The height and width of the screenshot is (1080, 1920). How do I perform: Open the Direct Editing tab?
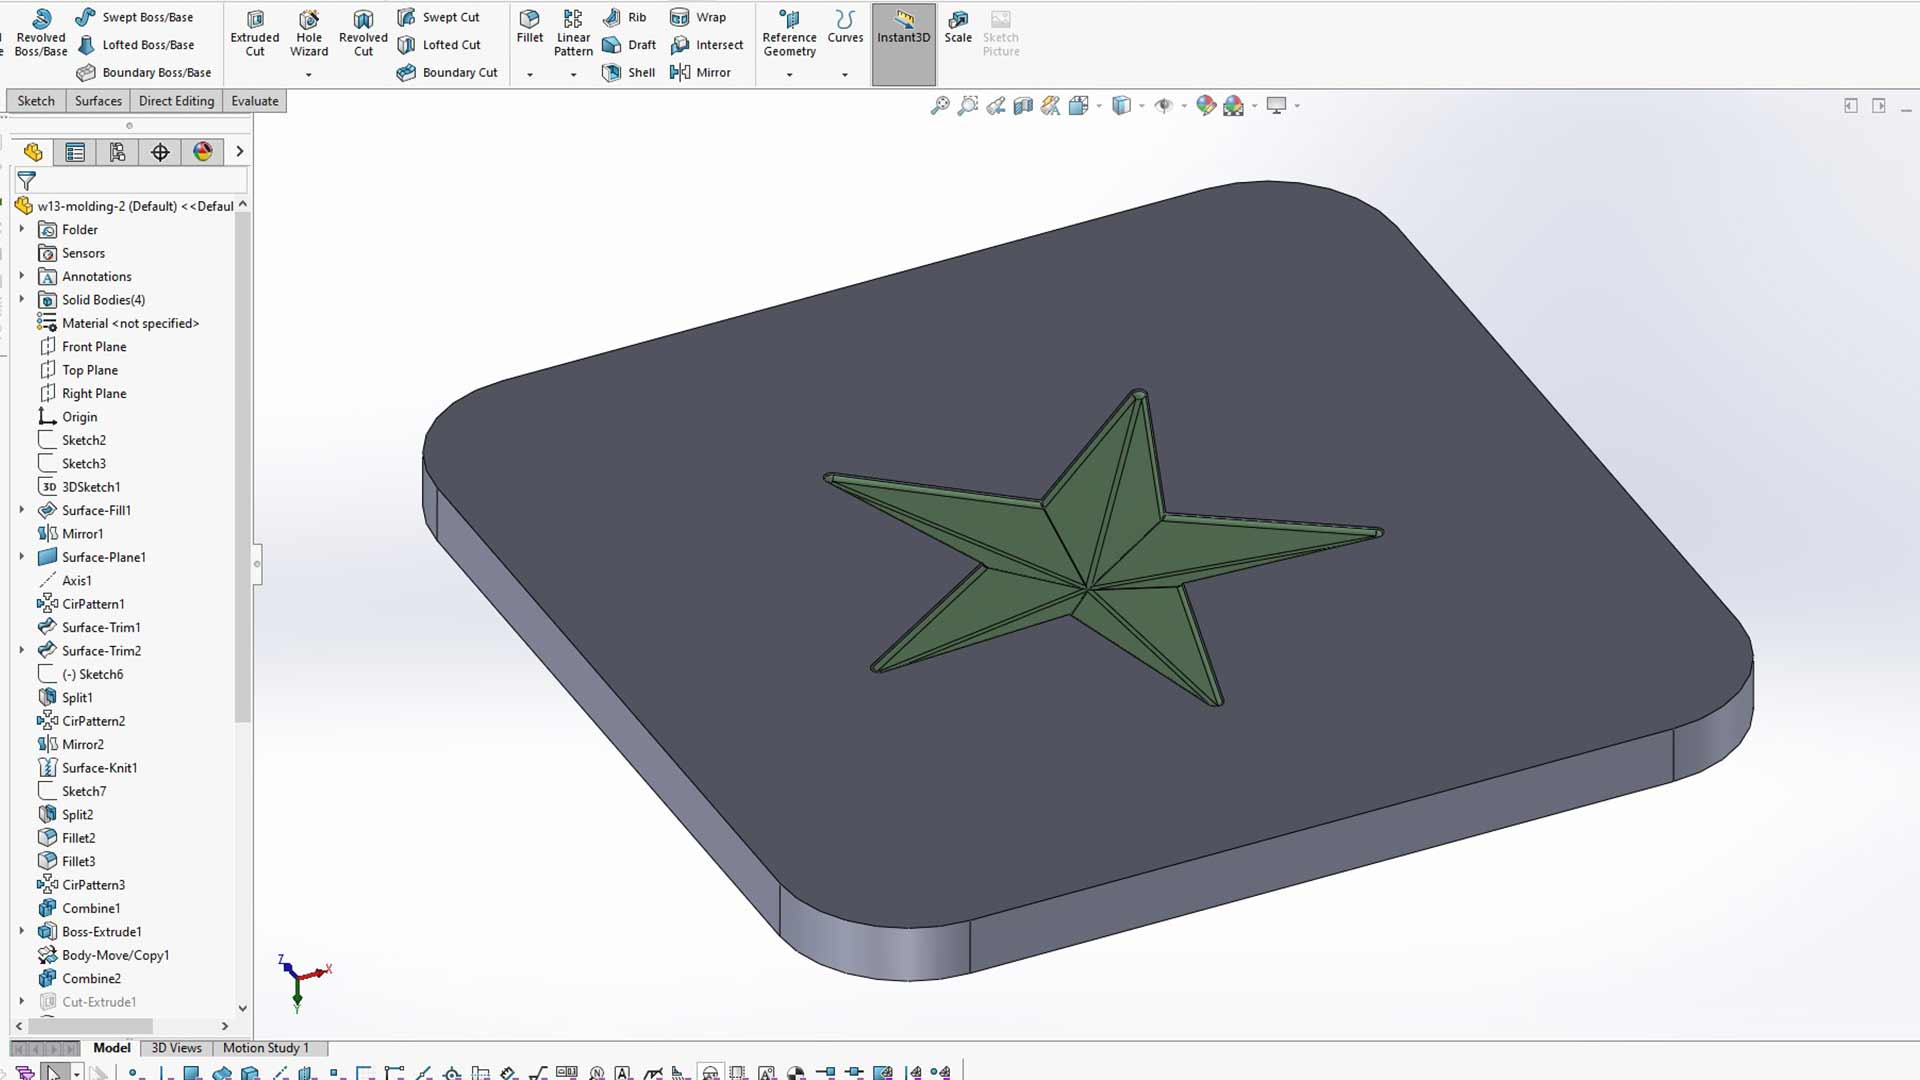coord(176,101)
